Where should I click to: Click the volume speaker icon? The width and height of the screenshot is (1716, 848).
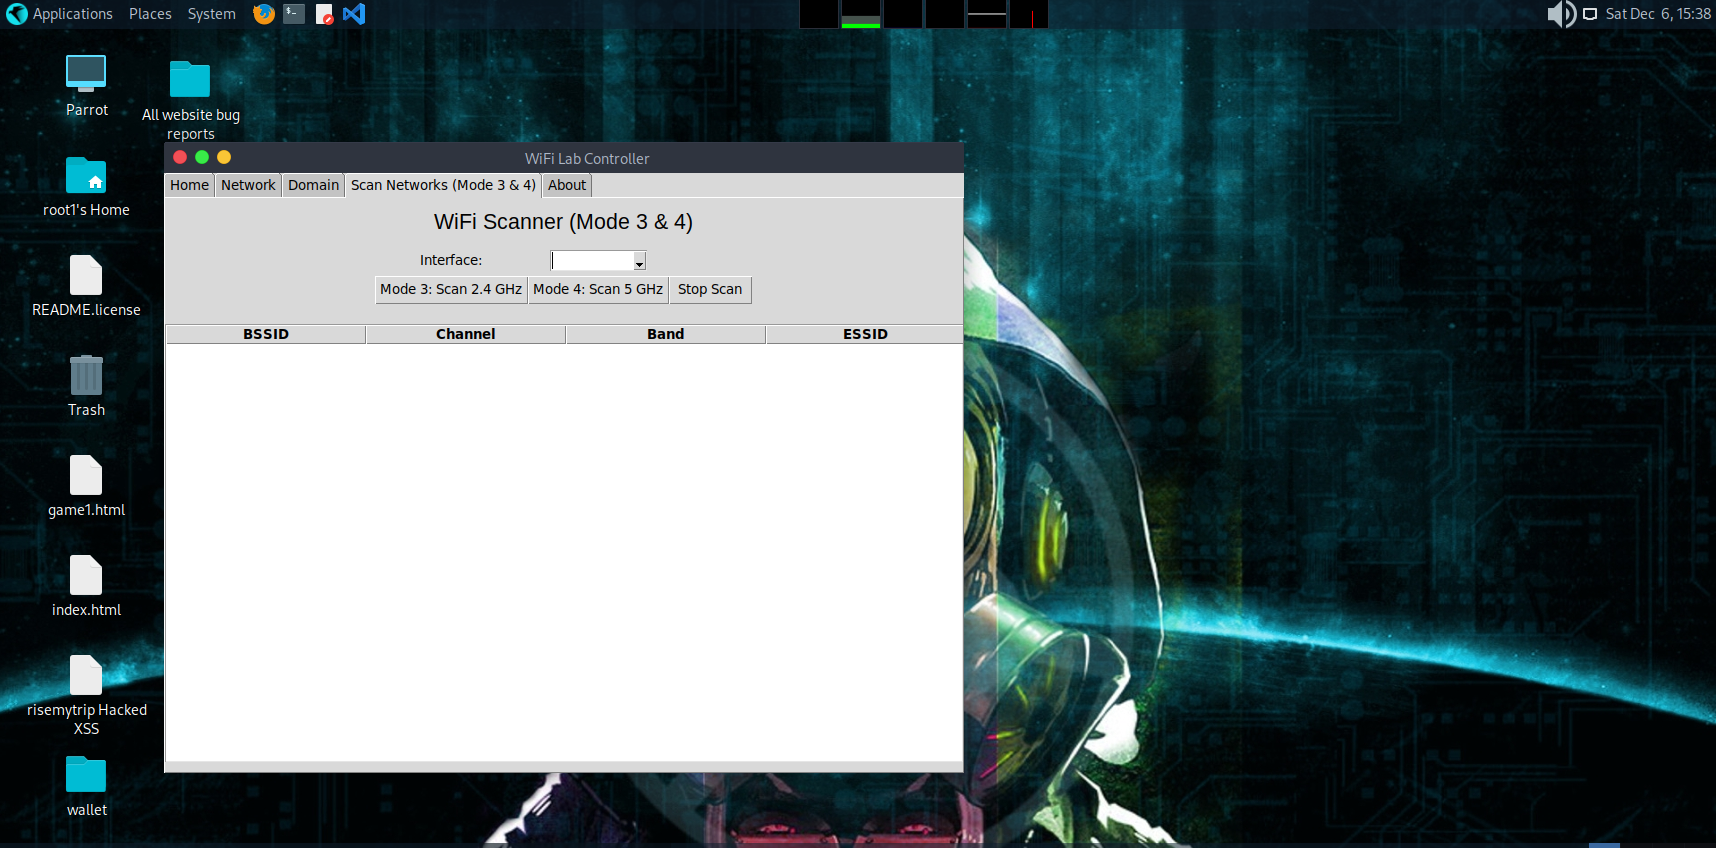(1561, 14)
